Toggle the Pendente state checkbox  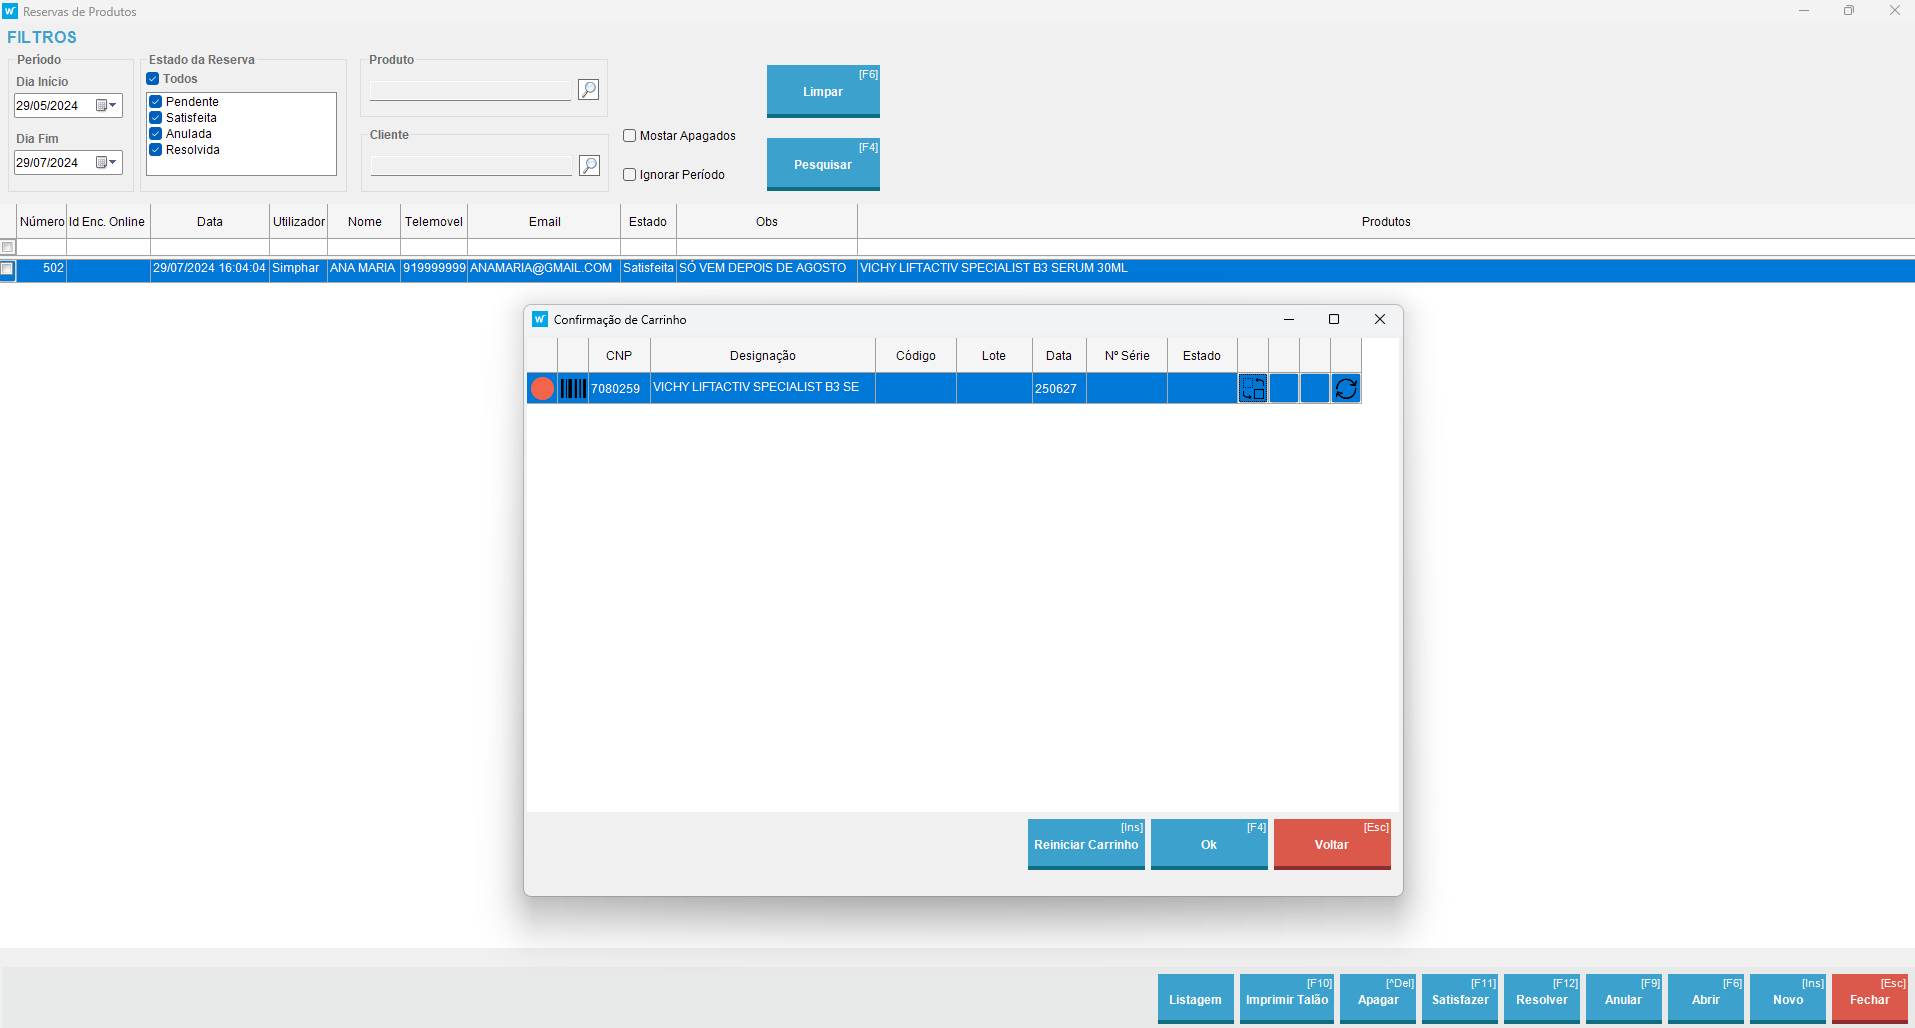pos(156,102)
